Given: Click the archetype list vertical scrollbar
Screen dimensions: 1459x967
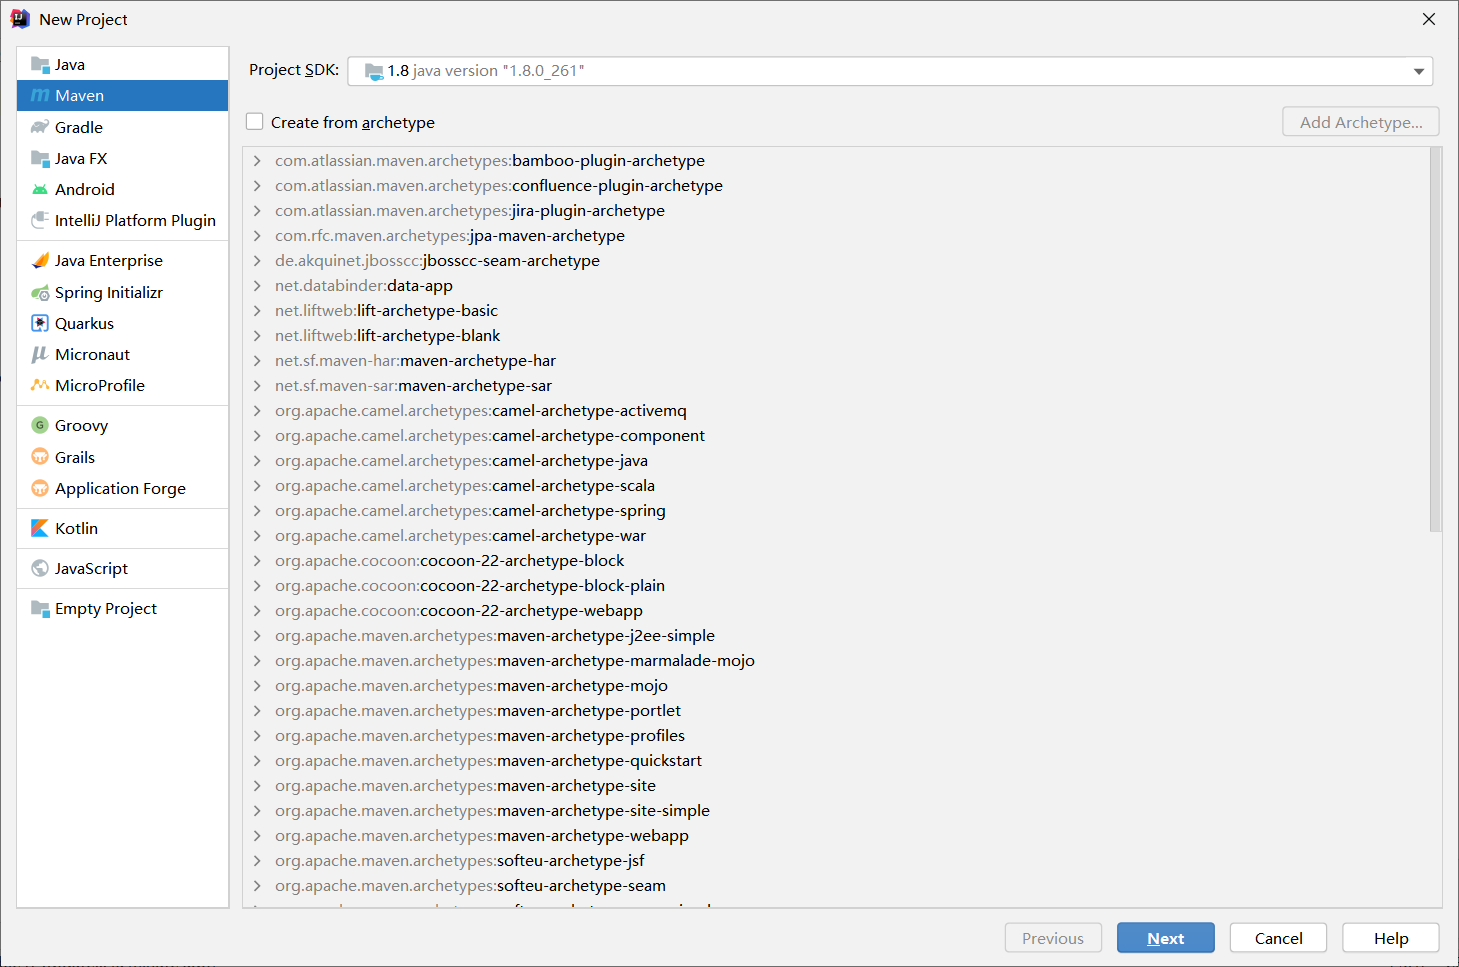Looking at the screenshot, I should 1435,340.
